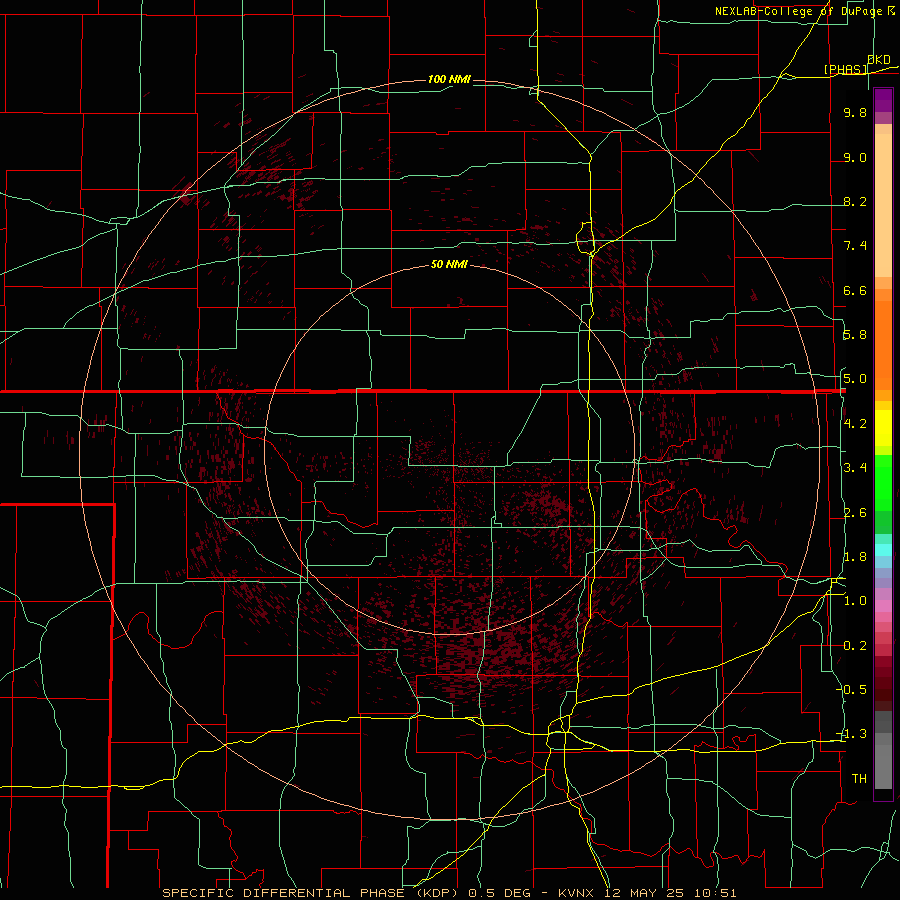The height and width of the screenshot is (900, 900).
Task: Pick the cyan color scale segment
Action: (883, 550)
